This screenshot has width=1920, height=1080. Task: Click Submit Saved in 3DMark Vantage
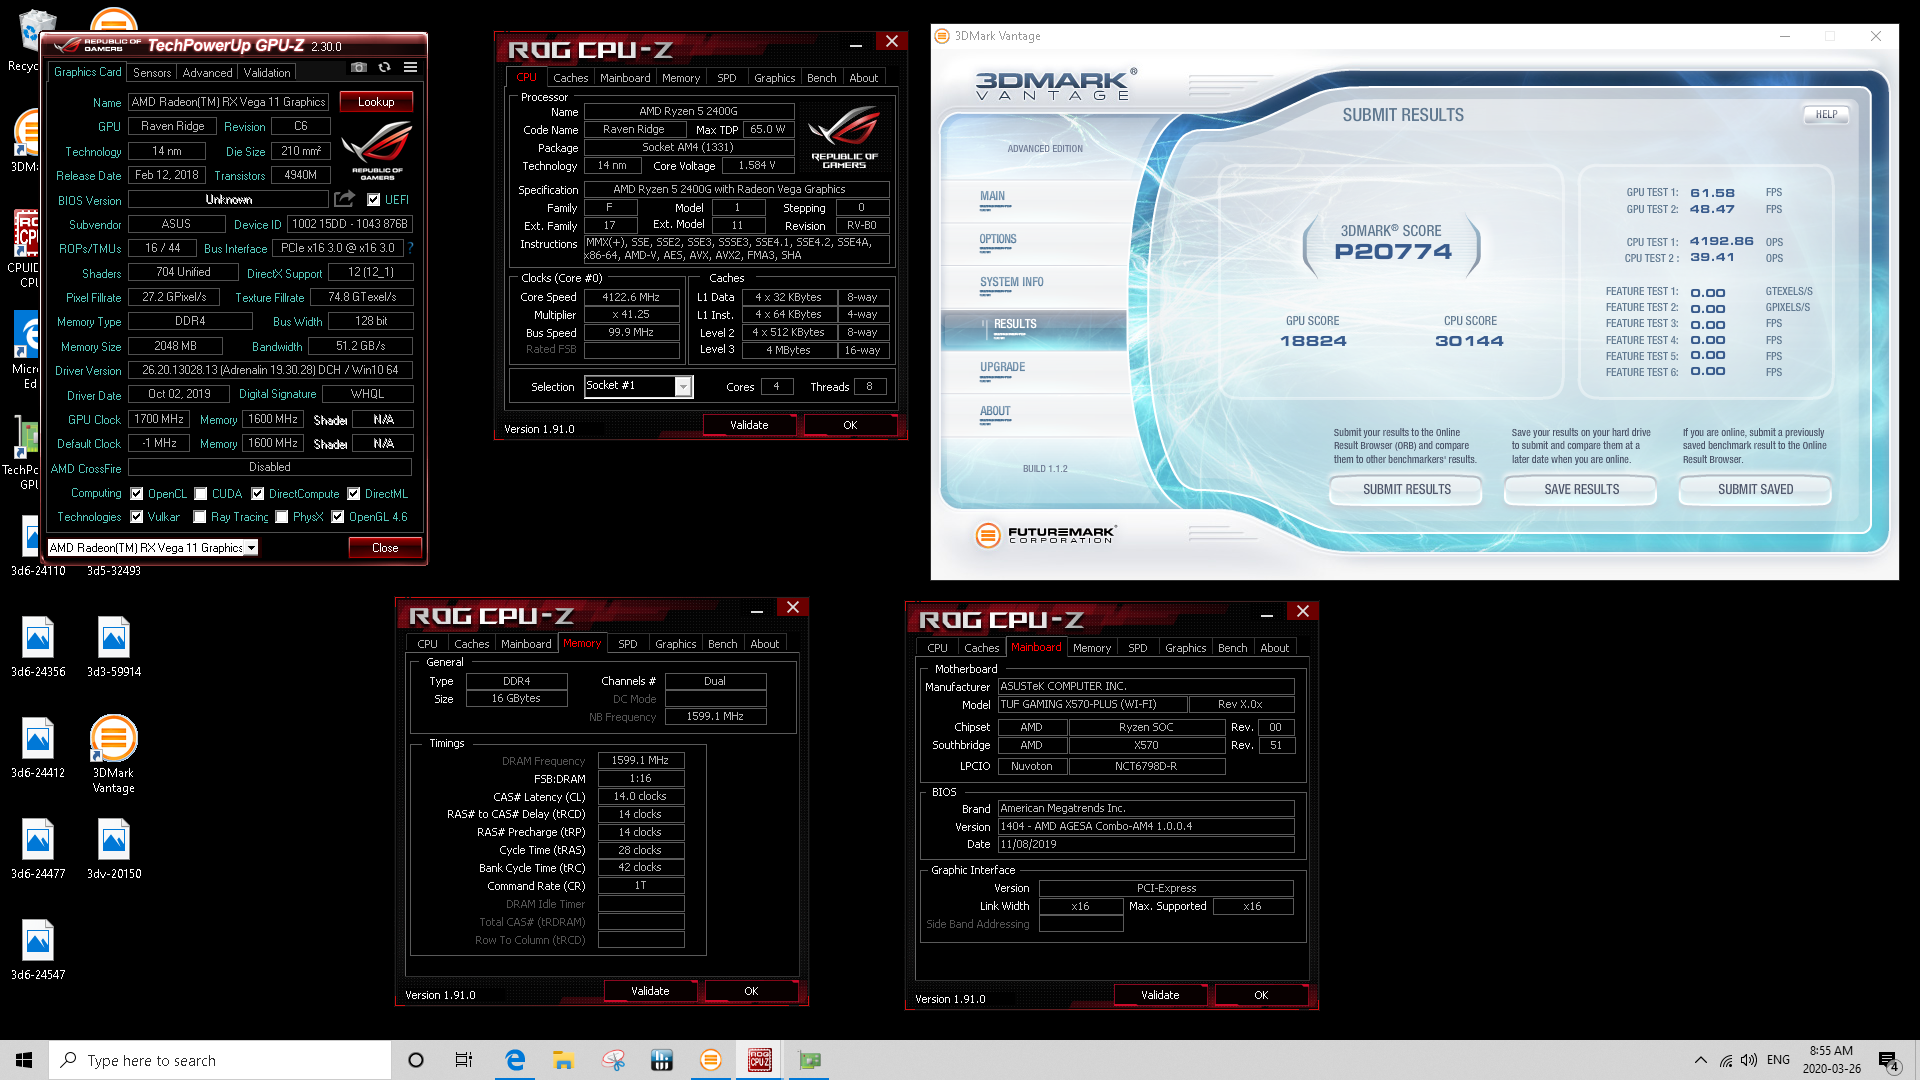(x=1755, y=489)
